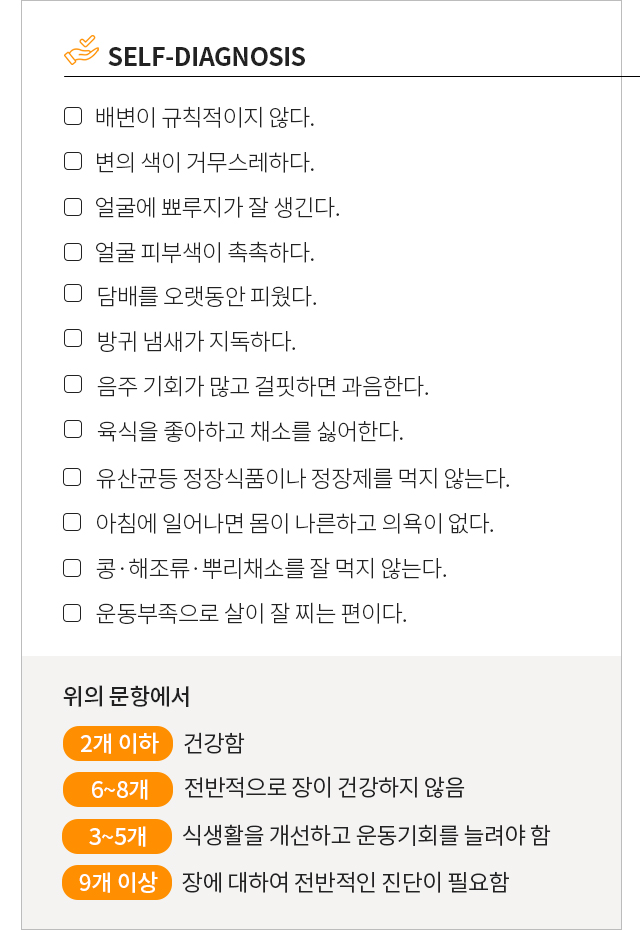Enable the '얼굴에 뾰루지가 잘 생긴다' checkbox
Viewport: 640px width, 930px height.
point(72,207)
